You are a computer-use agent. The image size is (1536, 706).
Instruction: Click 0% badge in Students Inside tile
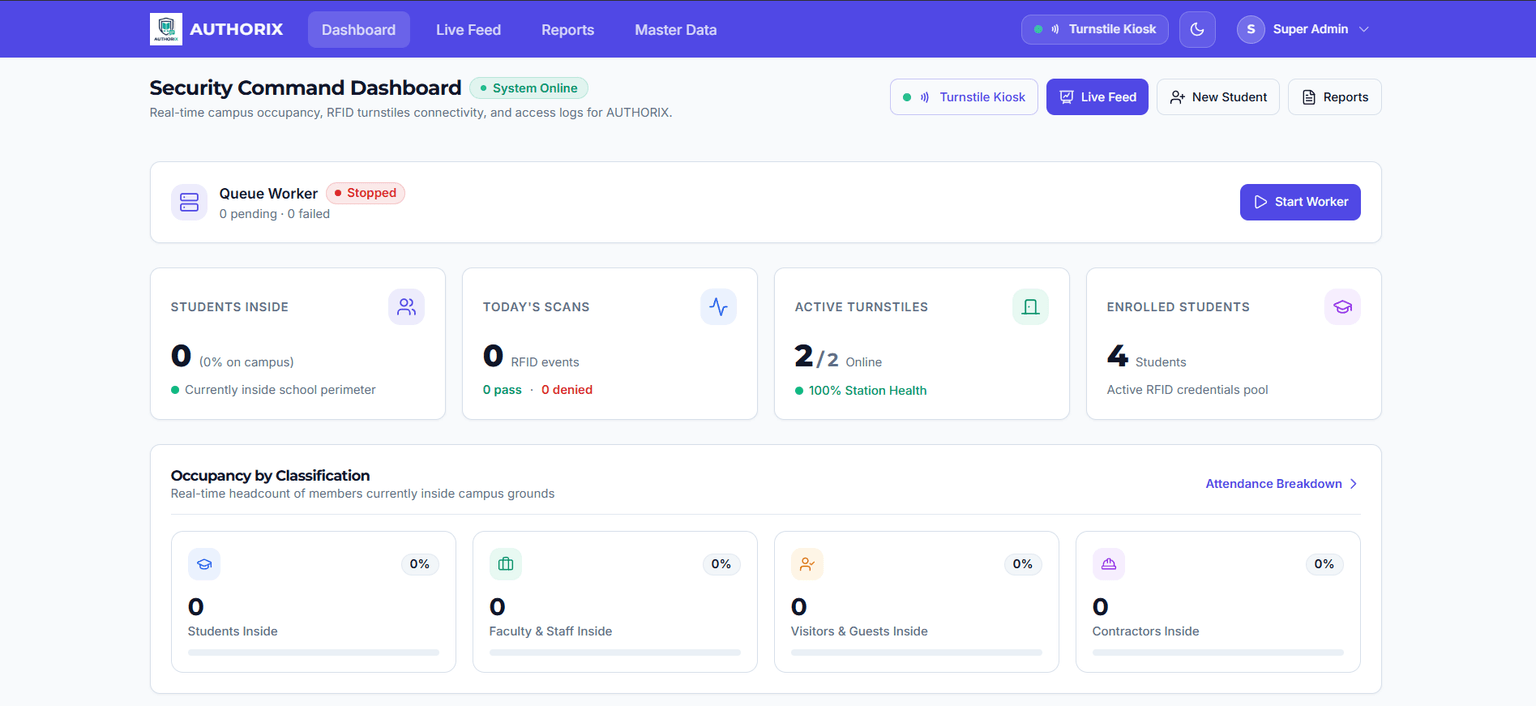coord(419,564)
